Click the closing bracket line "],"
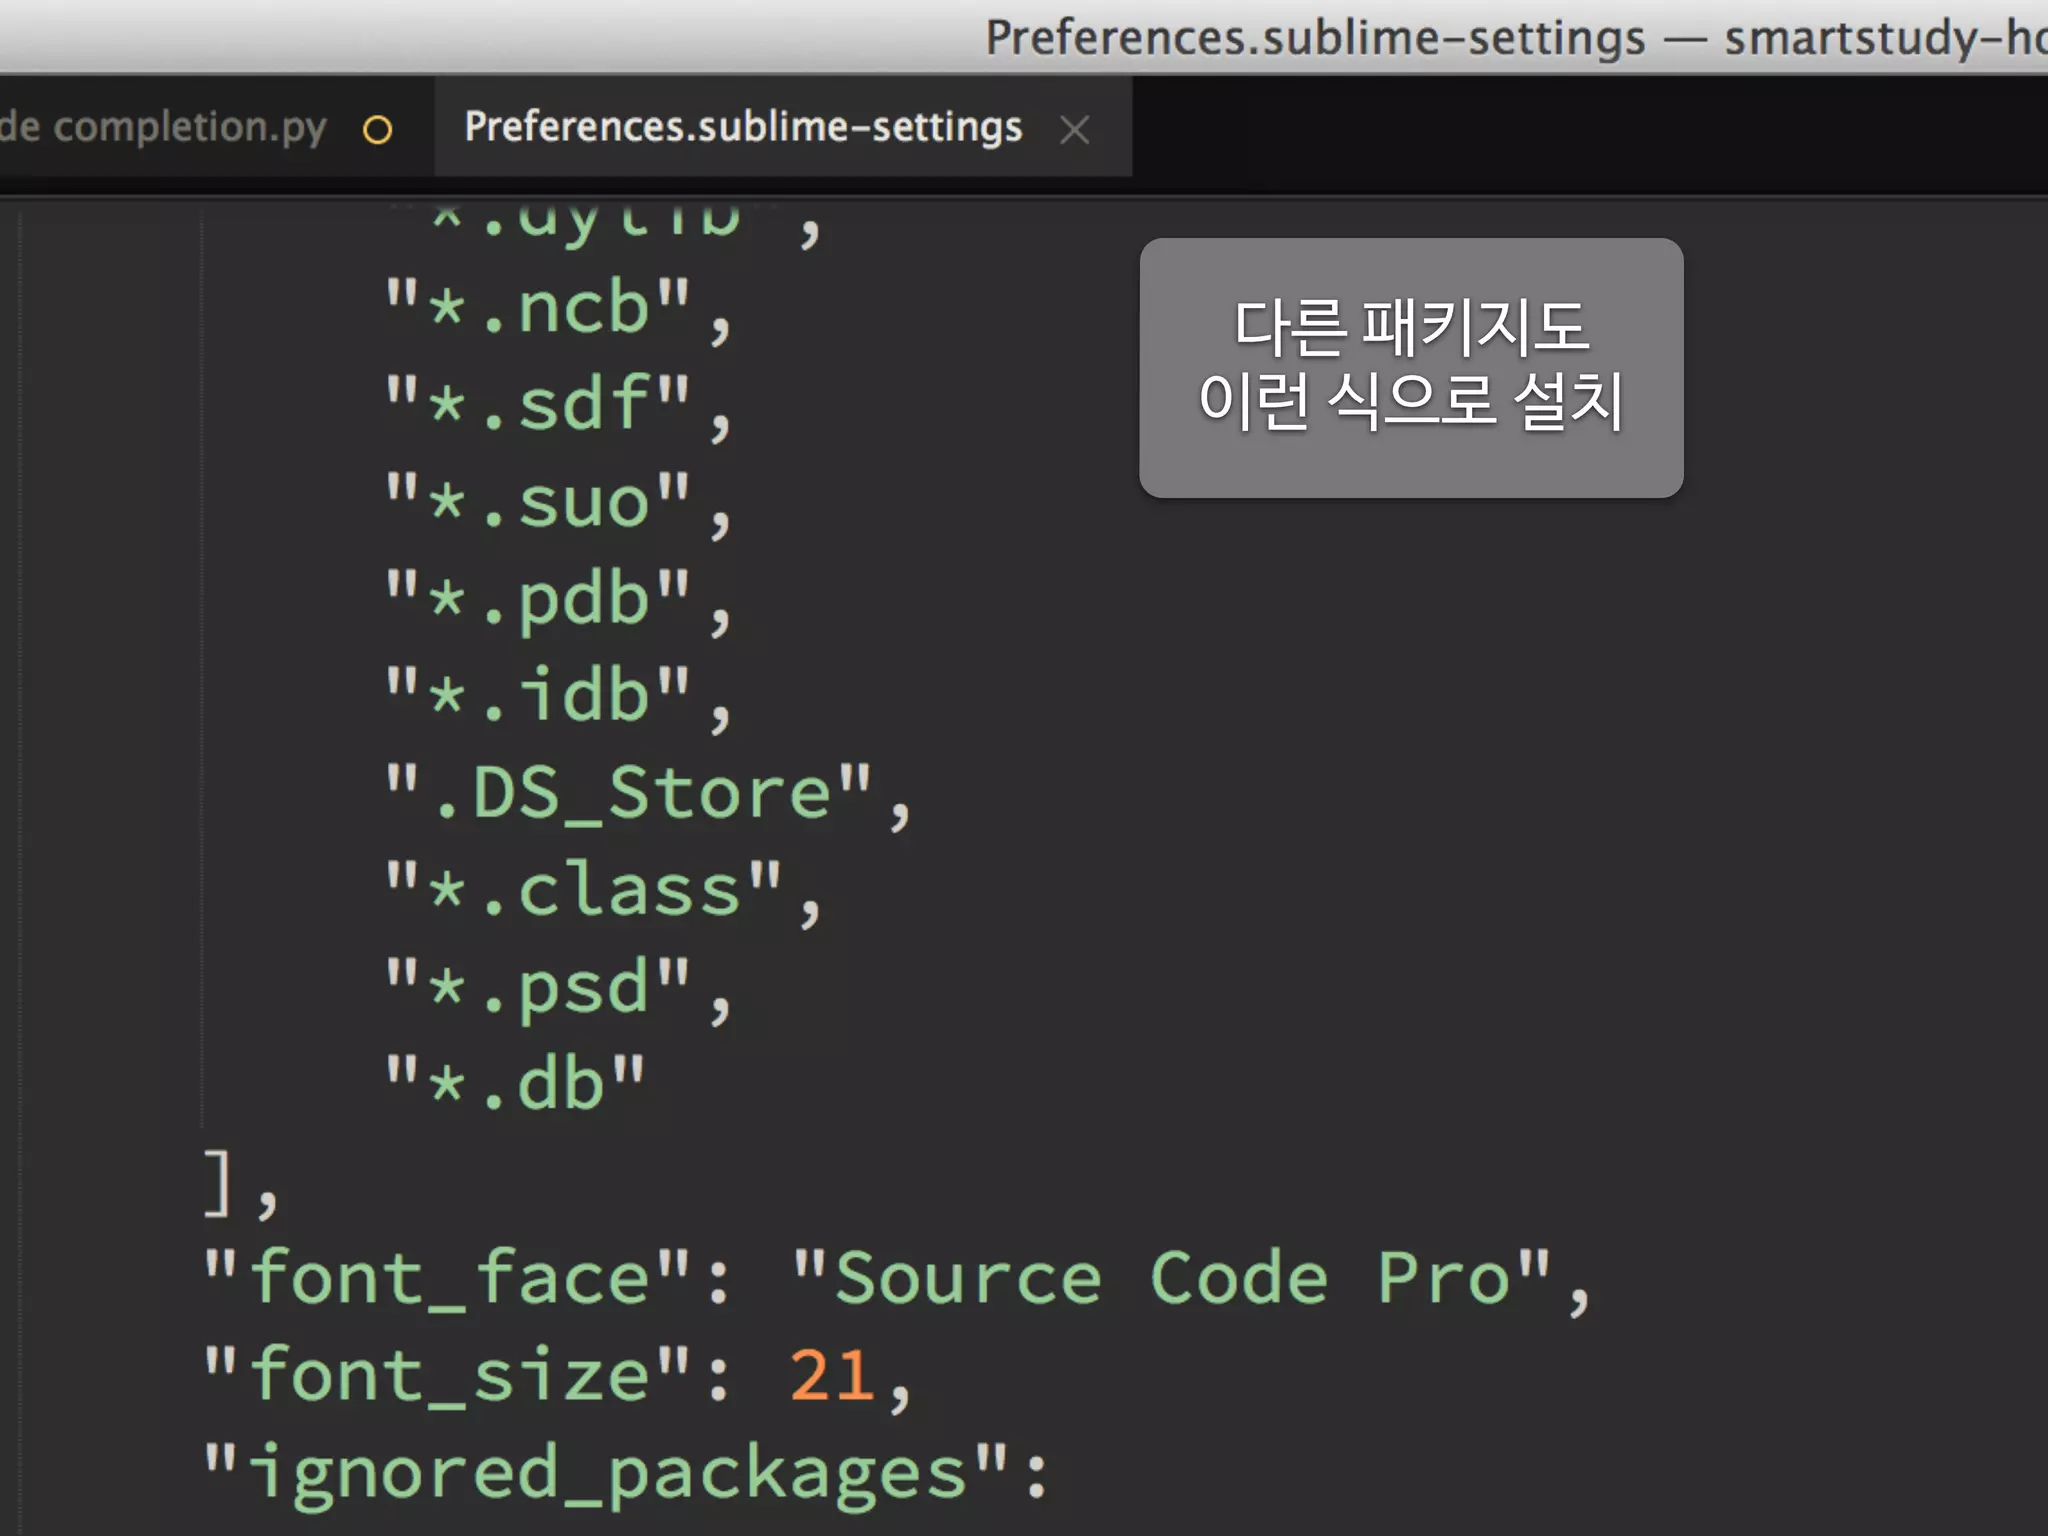 (x=240, y=1184)
